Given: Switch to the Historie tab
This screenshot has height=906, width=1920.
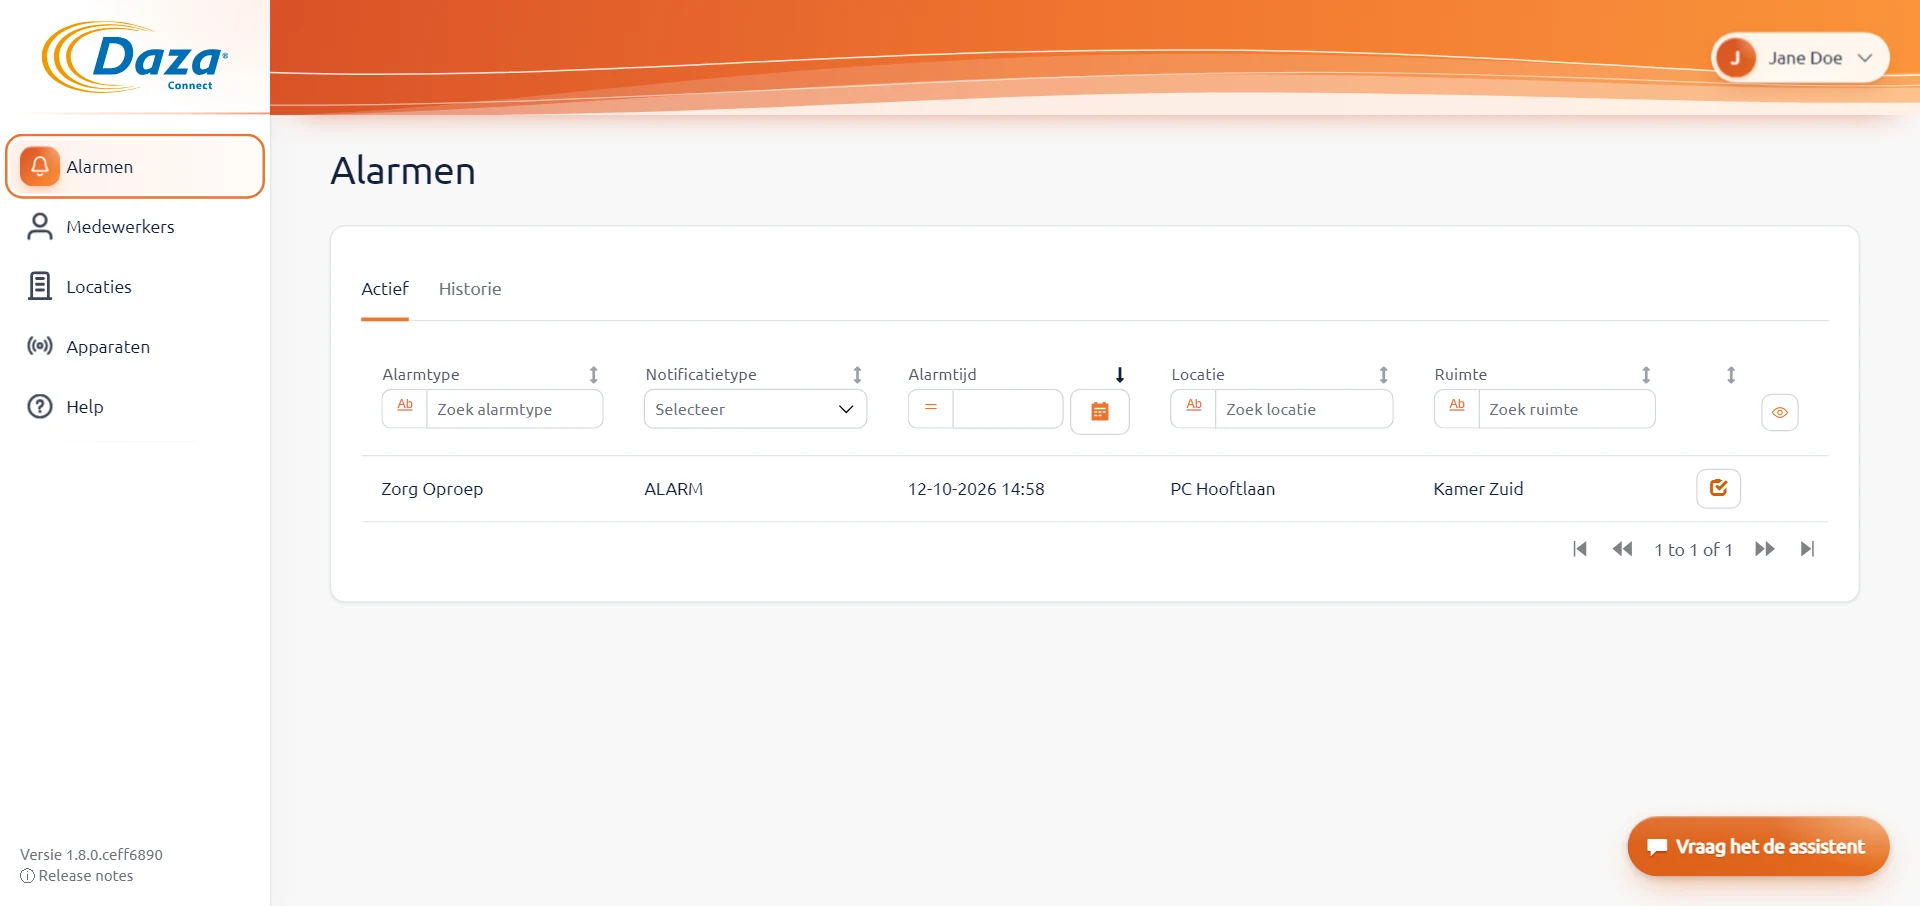Looking at the screenshot, I should pos(470,289).
